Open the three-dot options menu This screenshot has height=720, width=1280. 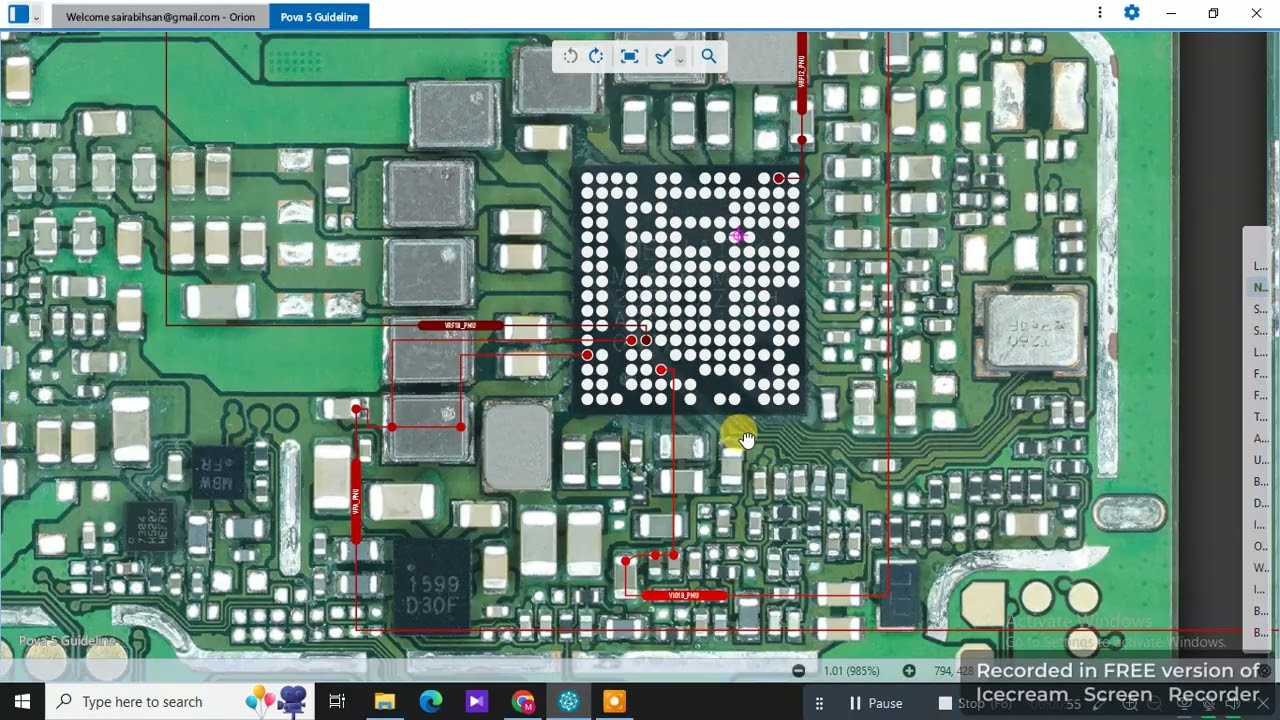1100,13
